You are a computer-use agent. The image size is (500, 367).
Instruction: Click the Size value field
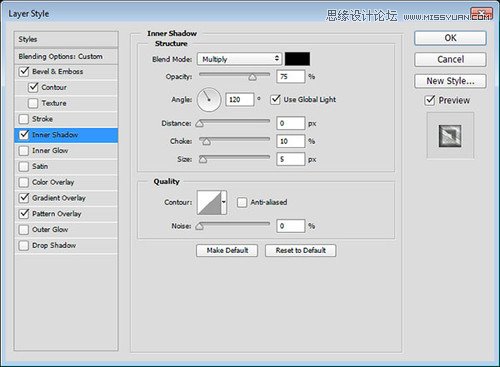click(x=291, y=159)
